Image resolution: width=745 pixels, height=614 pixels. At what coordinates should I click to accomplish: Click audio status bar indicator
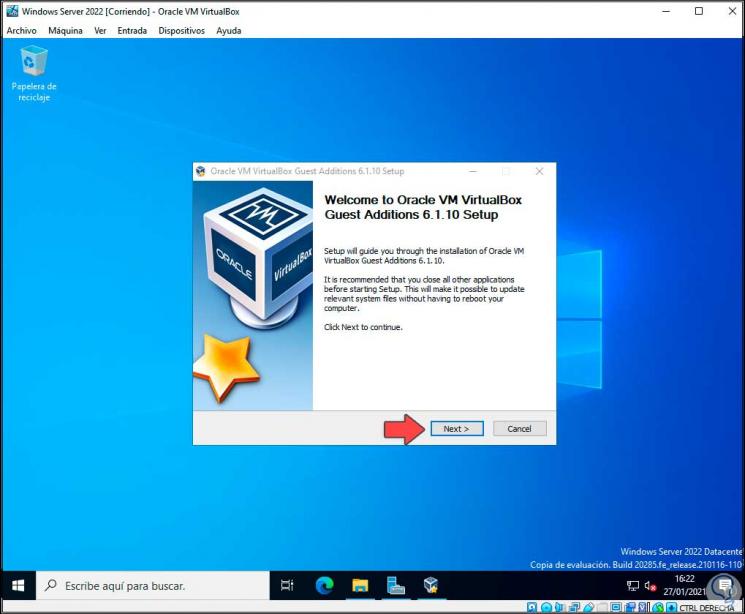pyautogui.click(x=559, y=607)
